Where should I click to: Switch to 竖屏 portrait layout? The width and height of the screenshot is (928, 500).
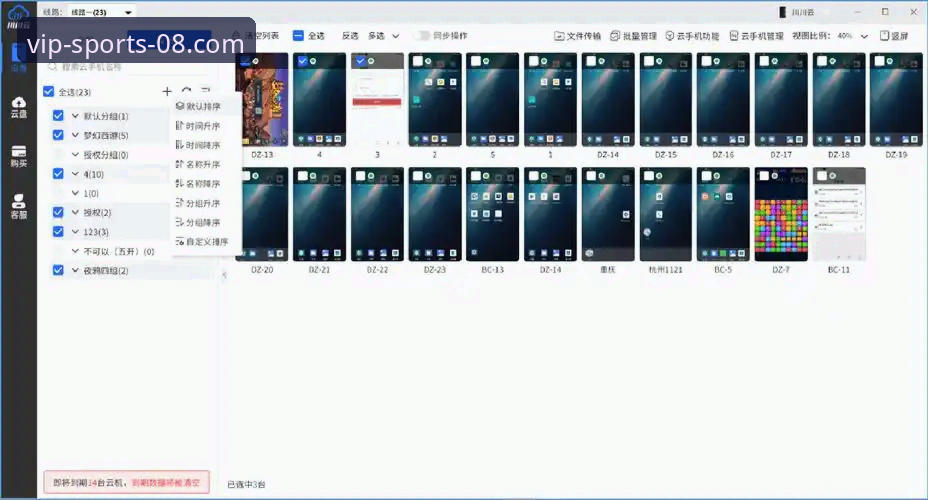click(x=894, y=36)
